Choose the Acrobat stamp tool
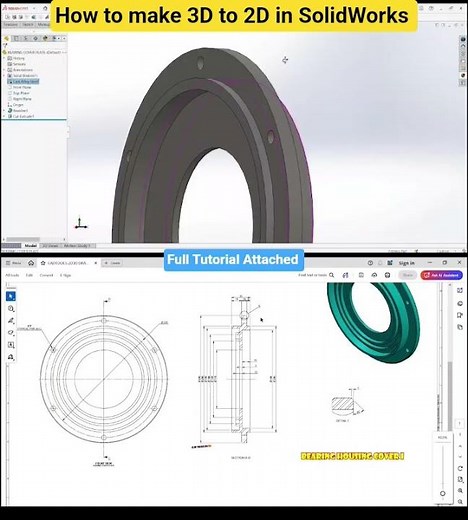The image size is (468, 520). [11, 357]
